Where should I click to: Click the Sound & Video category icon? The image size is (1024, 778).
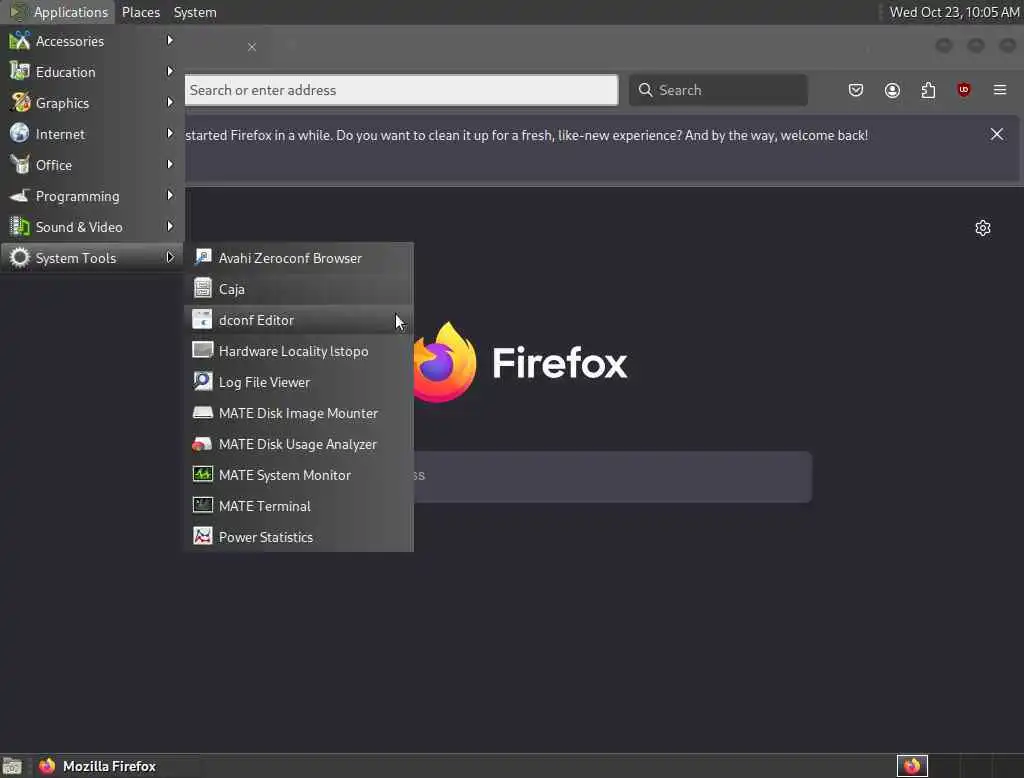point(20,227)
